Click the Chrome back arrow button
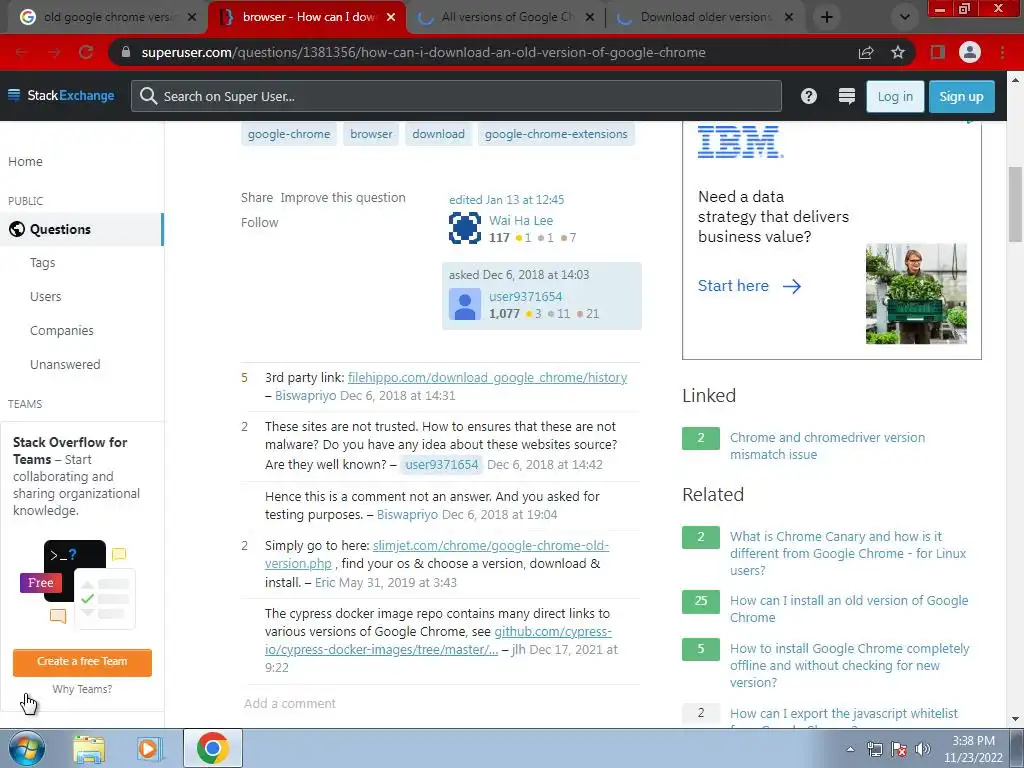1024x768 pixels. pos(22,52)
